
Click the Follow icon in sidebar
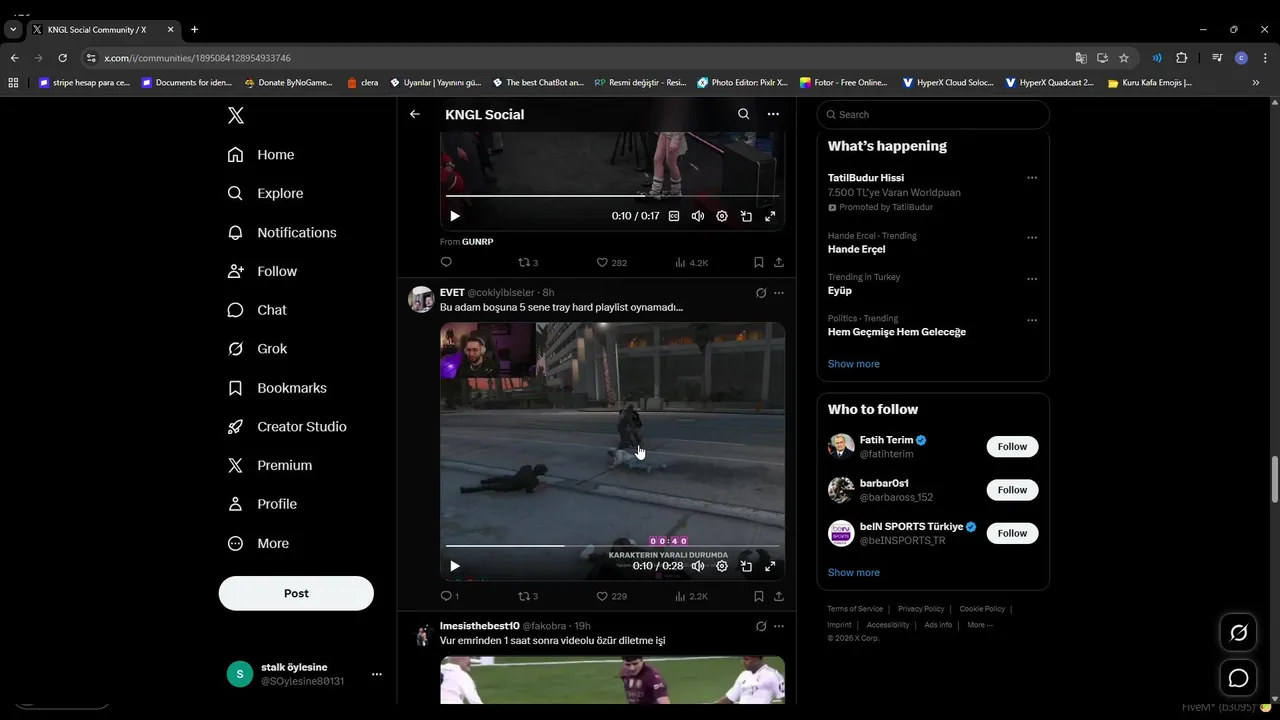[x=236, y=271]
